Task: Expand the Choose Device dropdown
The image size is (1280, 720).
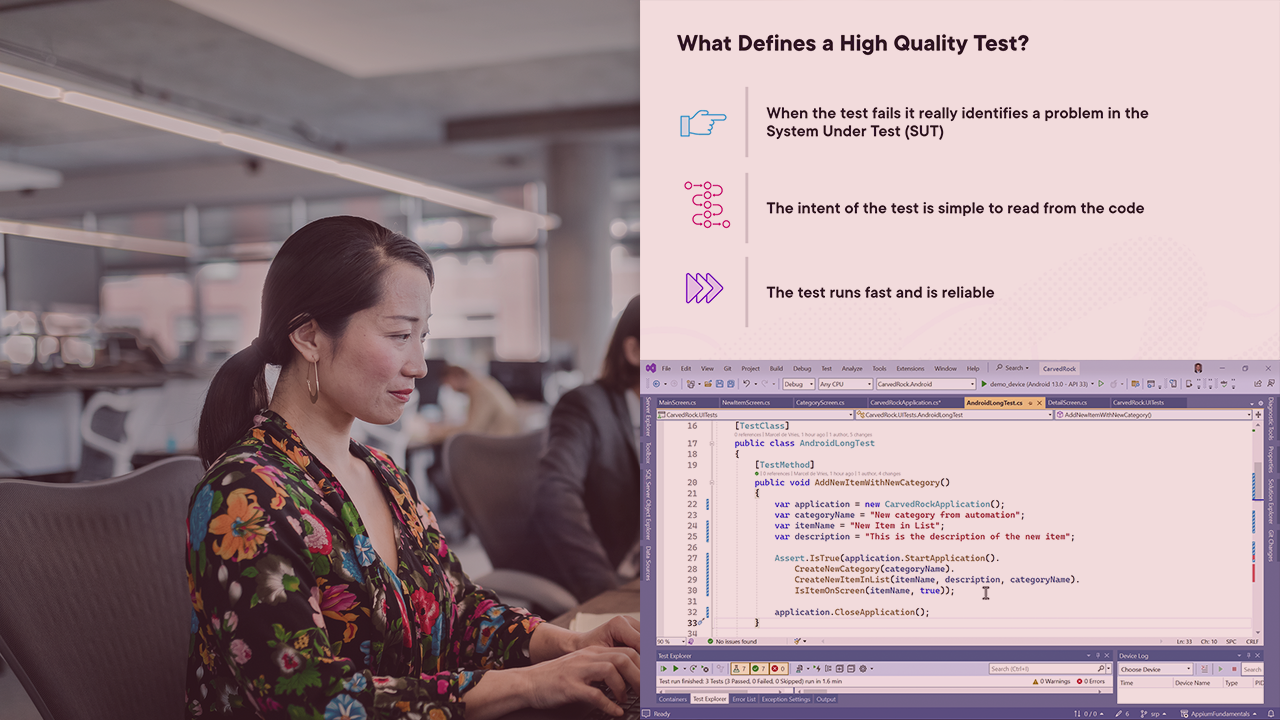Action: 1155,669
